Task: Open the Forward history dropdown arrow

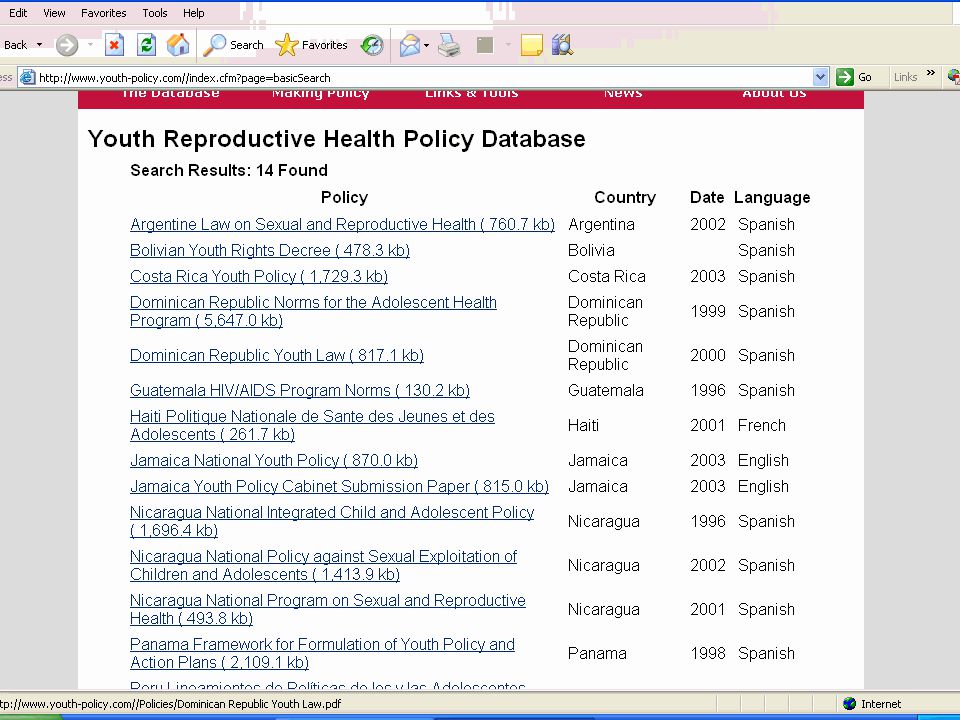Action: (90, 45)
